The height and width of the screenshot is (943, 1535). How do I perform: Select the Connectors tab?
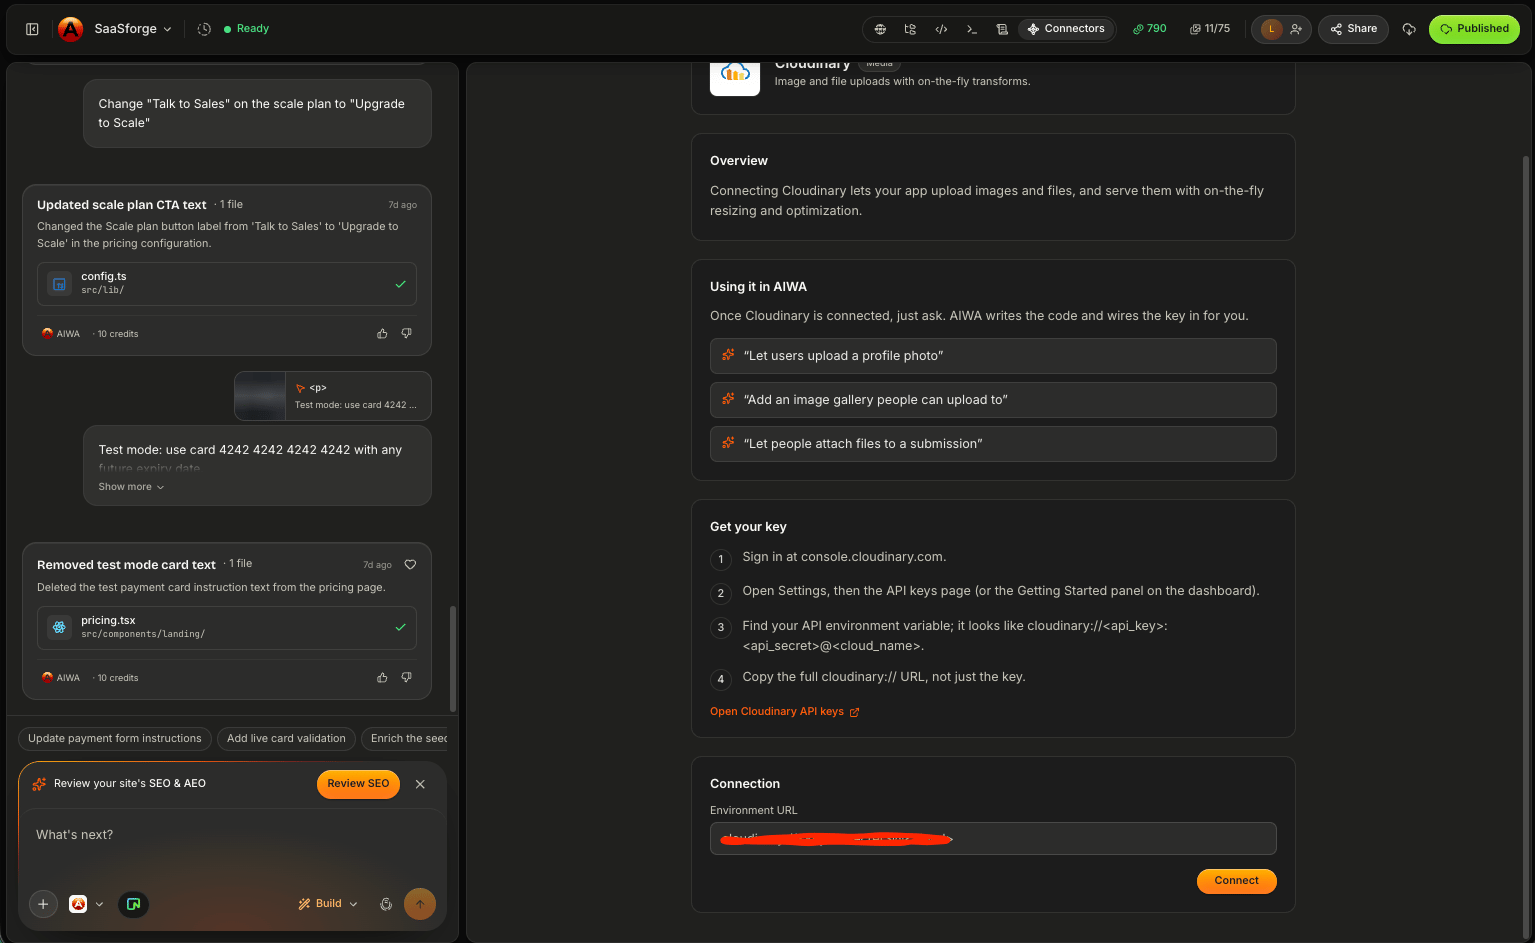(x=1066, y=29)
